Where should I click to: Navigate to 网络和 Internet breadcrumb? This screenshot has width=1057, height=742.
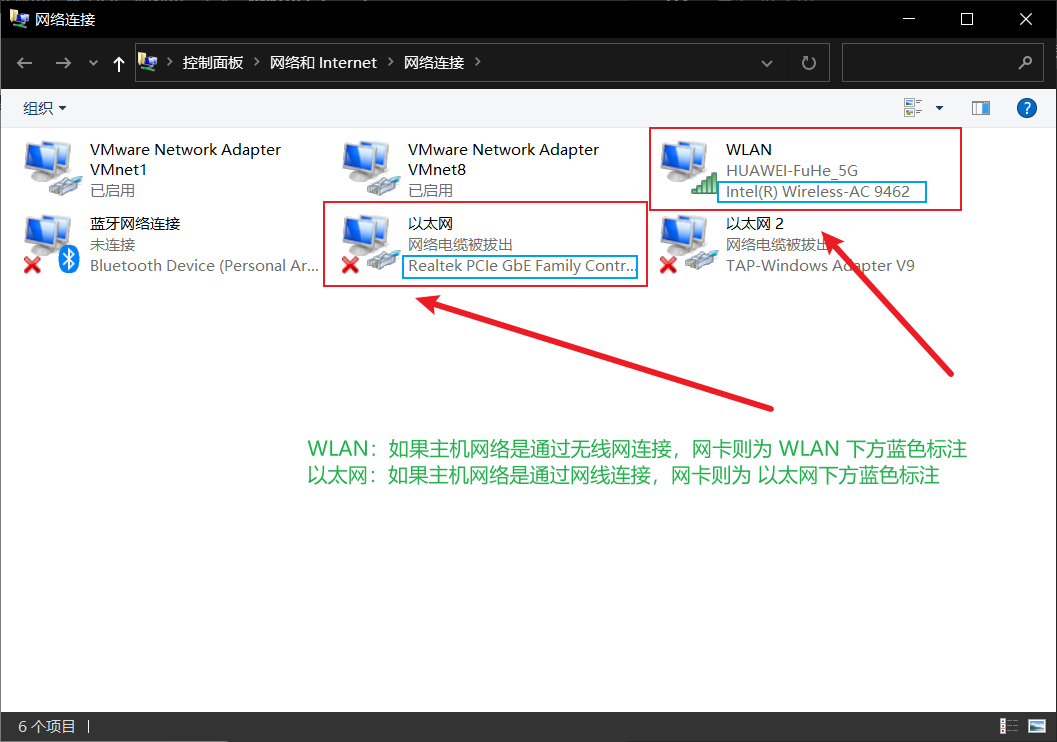pyautogui.click(x=323, y=63)
